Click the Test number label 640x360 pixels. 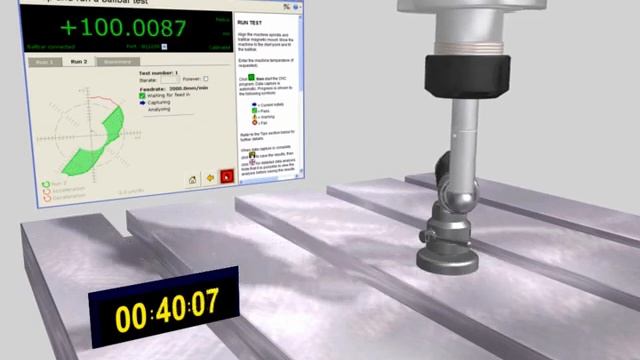pyautogui.click(x=158, y=73)
